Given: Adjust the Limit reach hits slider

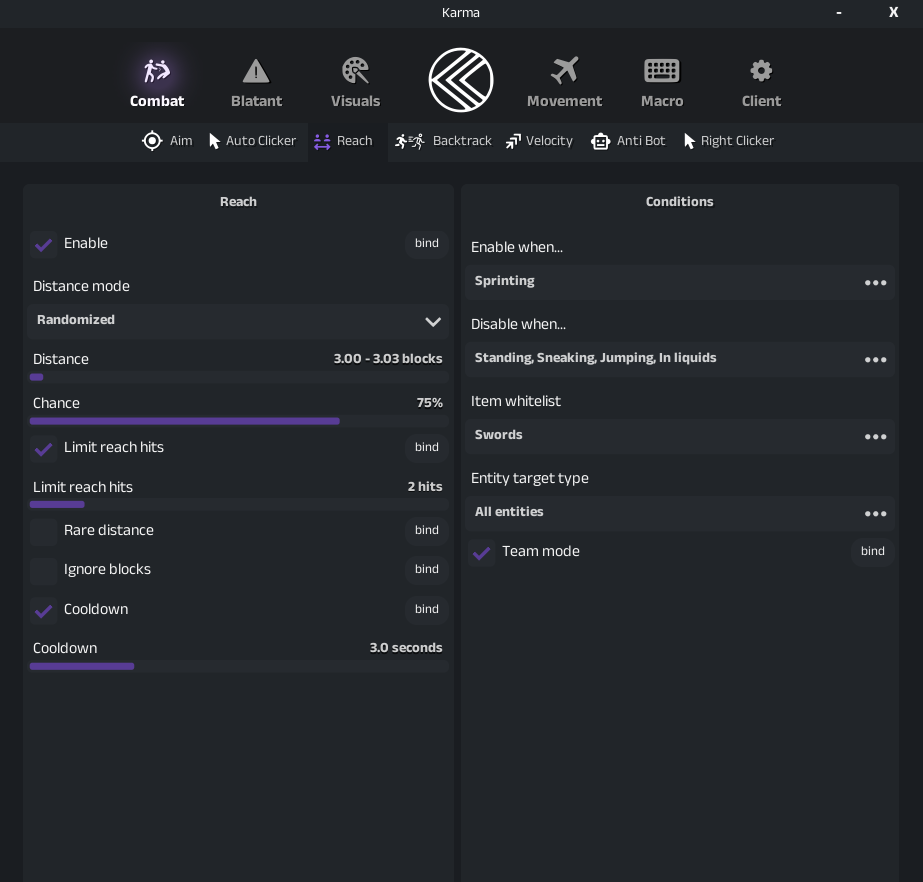Looking at the screenshot, I should [x=239, y=505].
